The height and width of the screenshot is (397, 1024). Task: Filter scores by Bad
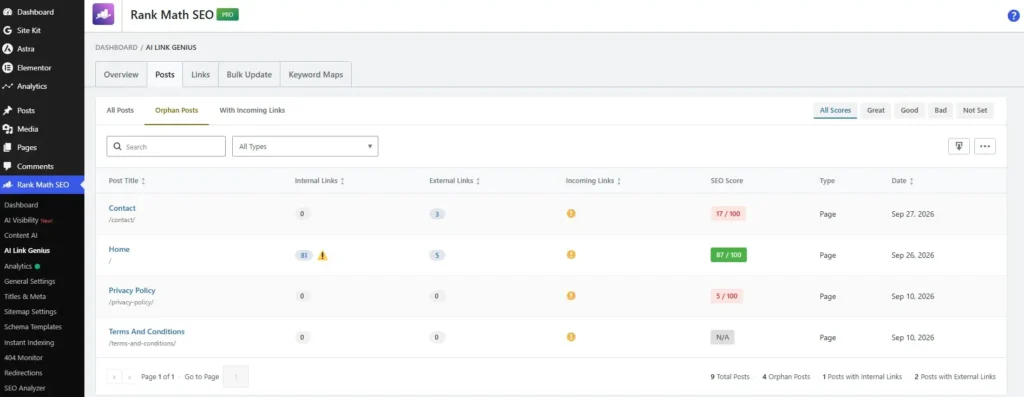[940, 110]
